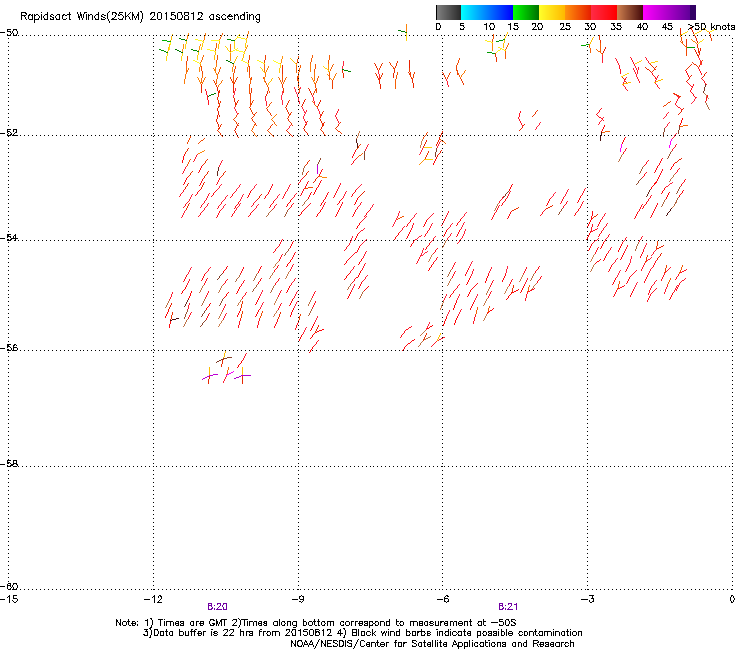Pick the magenta 40-45 knots legend segment

(656, 12)
